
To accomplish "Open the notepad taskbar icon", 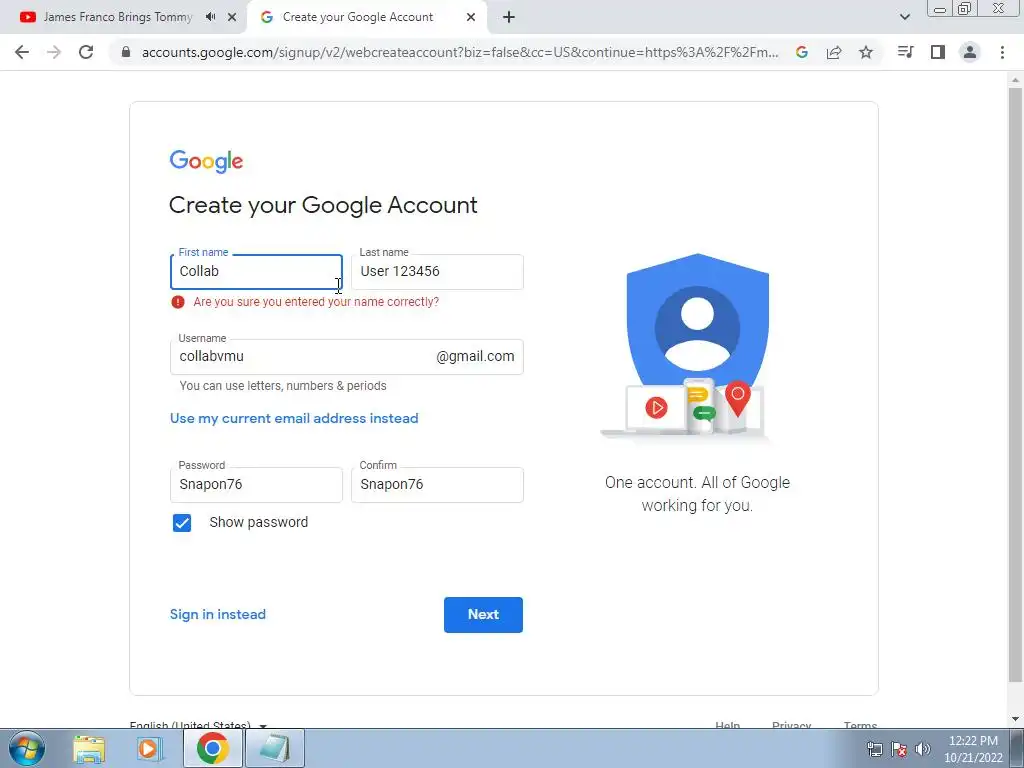I will click(275, 748).
